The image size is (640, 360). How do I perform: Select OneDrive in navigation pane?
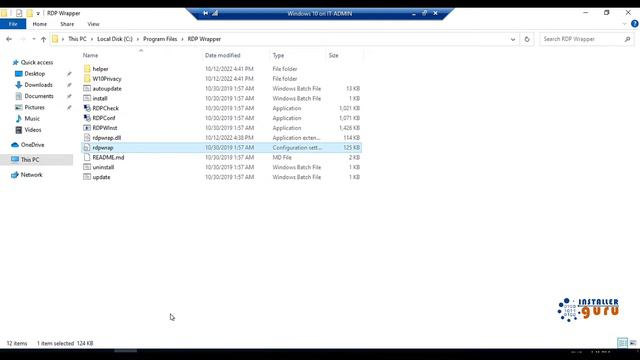[x=32, y=144]
